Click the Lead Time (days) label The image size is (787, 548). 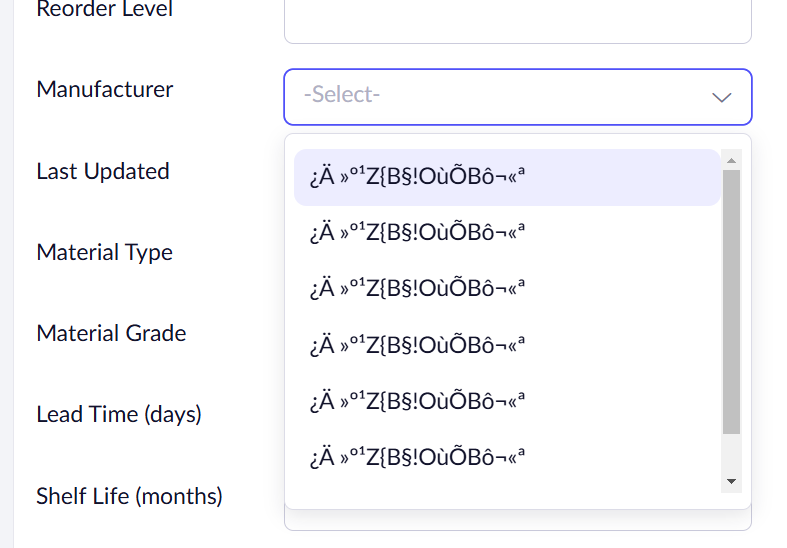119,414
